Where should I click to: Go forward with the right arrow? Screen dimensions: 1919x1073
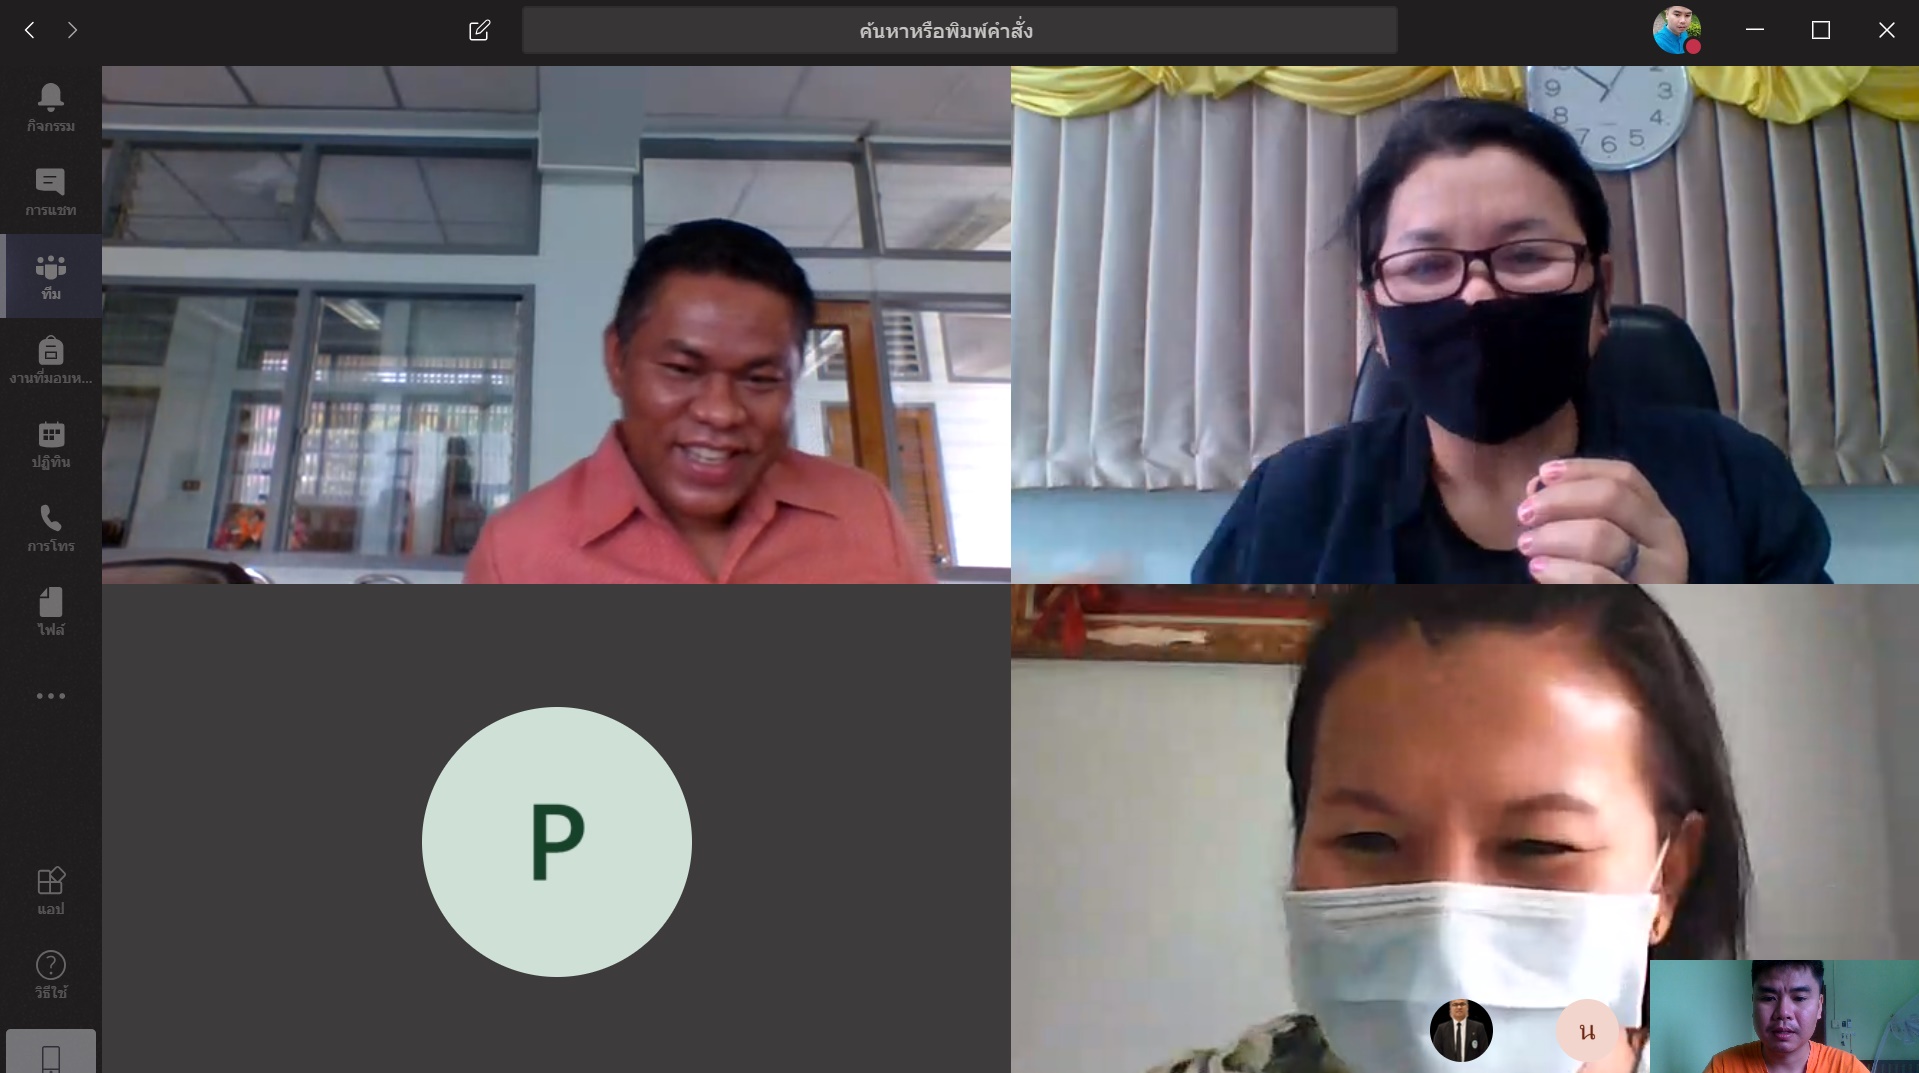72,30
